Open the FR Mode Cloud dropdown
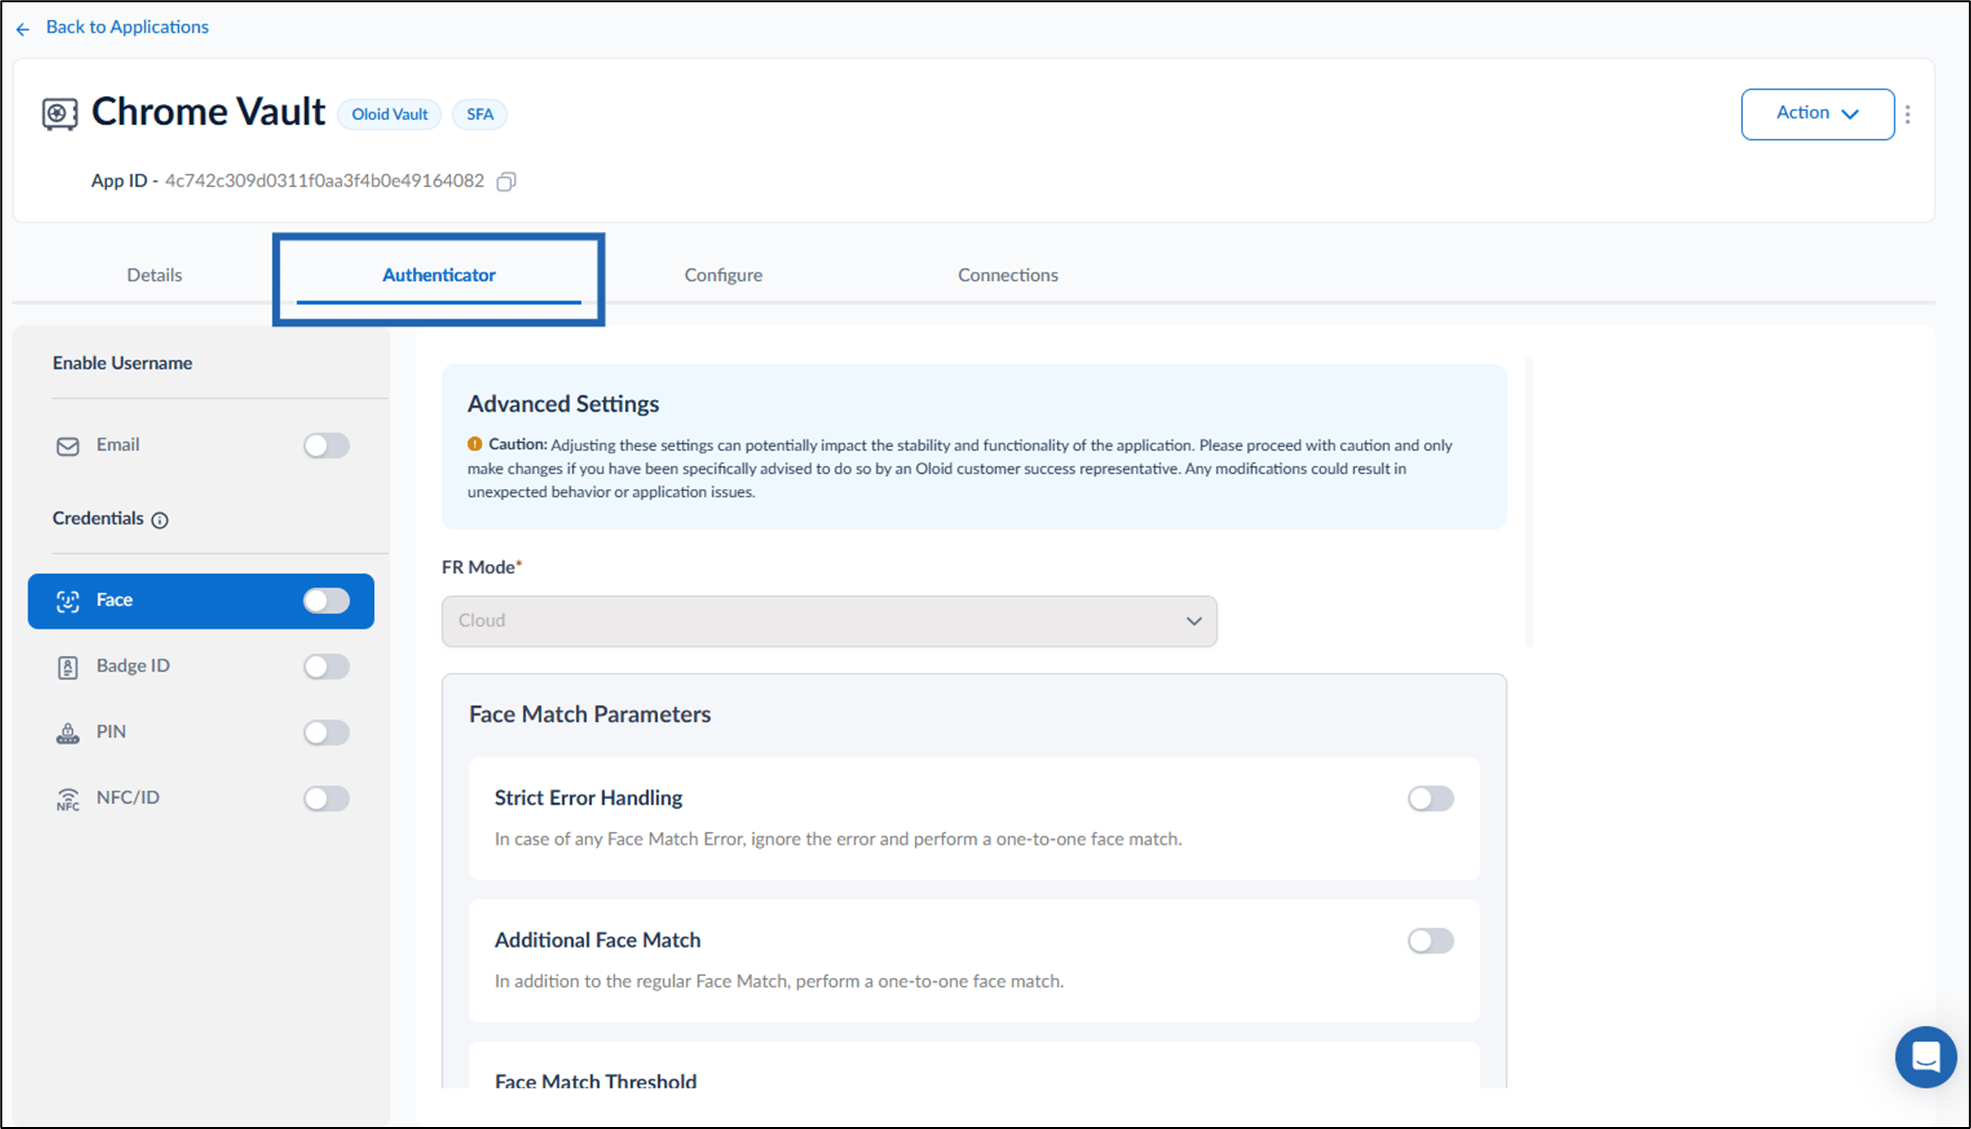The height and width of the screenshot is (1129, 1971). (x=829, y=621)
